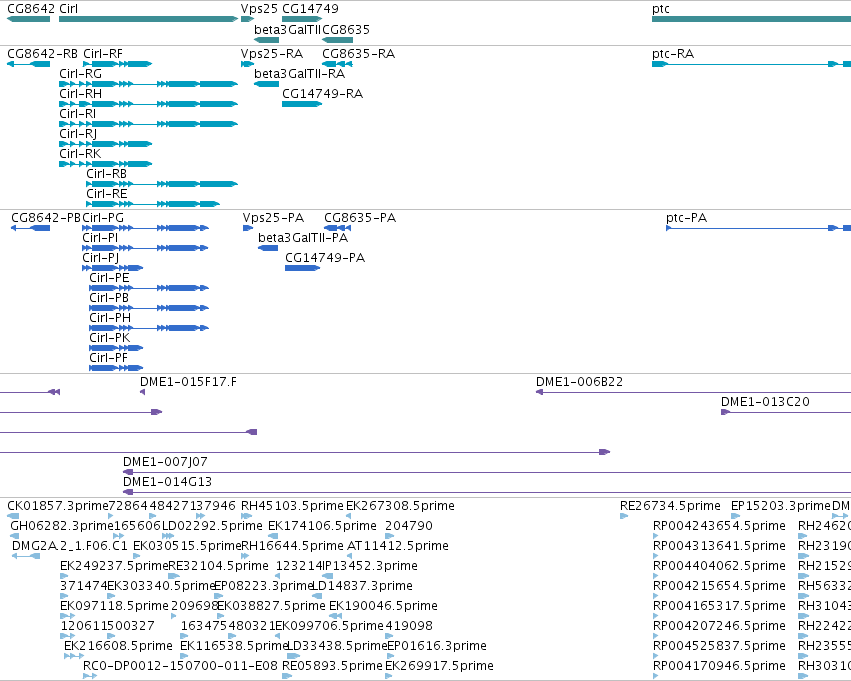851x681 pixels.
Task: Select the Vps25 gene label in top track
Action: (x=259, y=9)
